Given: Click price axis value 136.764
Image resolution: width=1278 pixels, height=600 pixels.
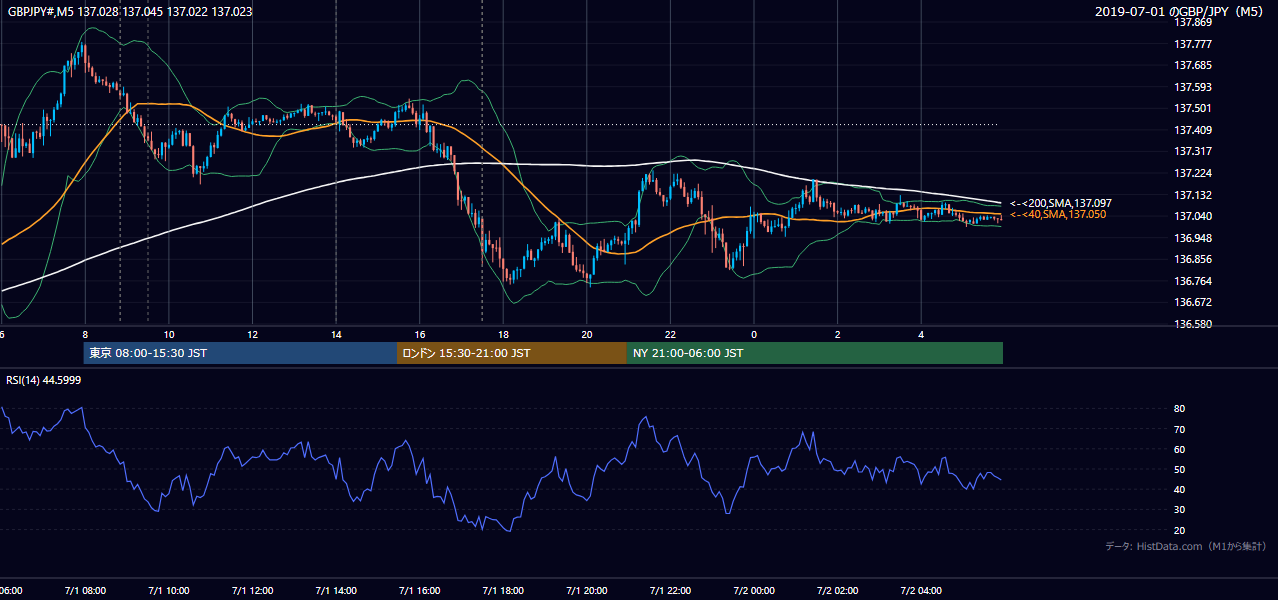Looking at the screenshot, I should point(1193,281).
